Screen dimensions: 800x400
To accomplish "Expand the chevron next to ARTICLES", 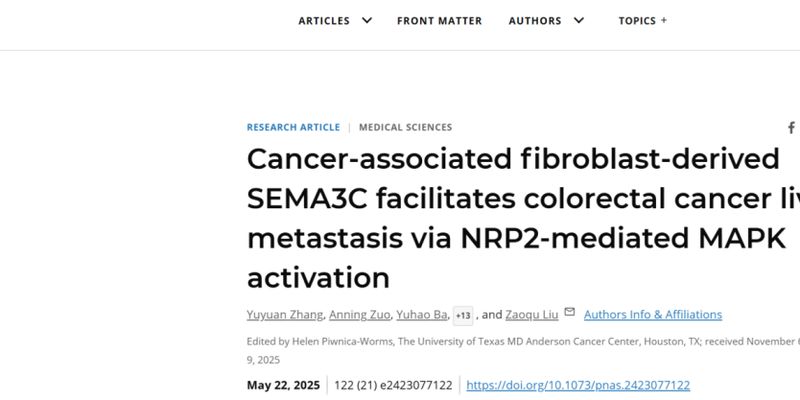I will pyautogui.click(x=367, y=20).
